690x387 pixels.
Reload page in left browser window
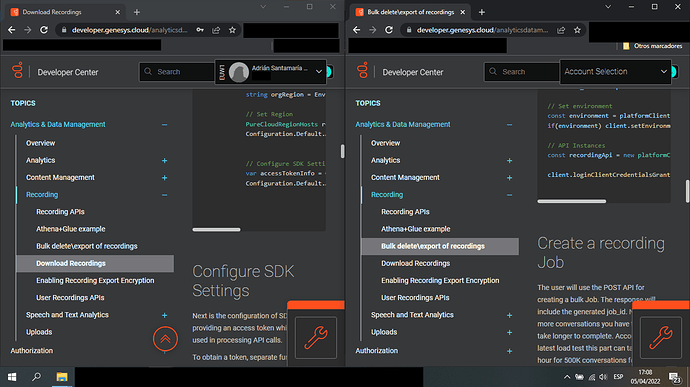coord(44,30)
